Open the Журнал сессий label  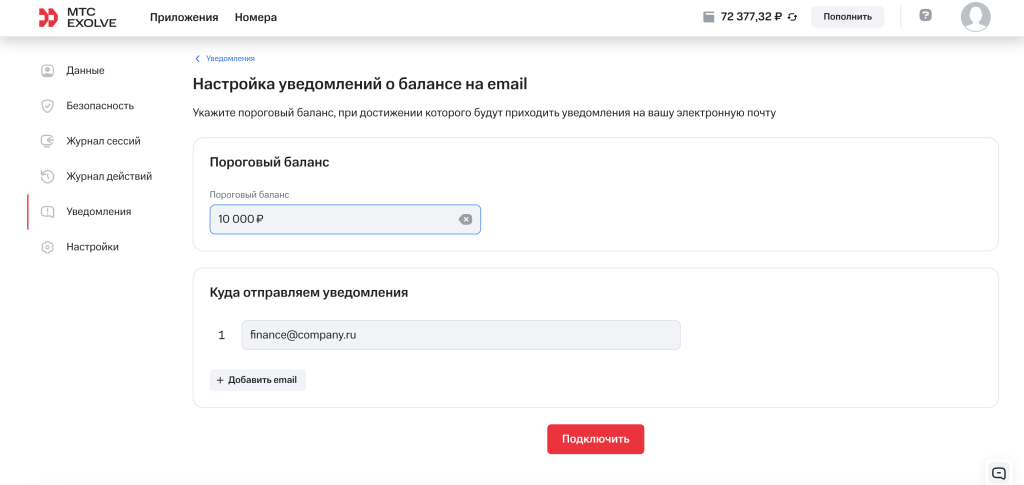coord(103,141)
